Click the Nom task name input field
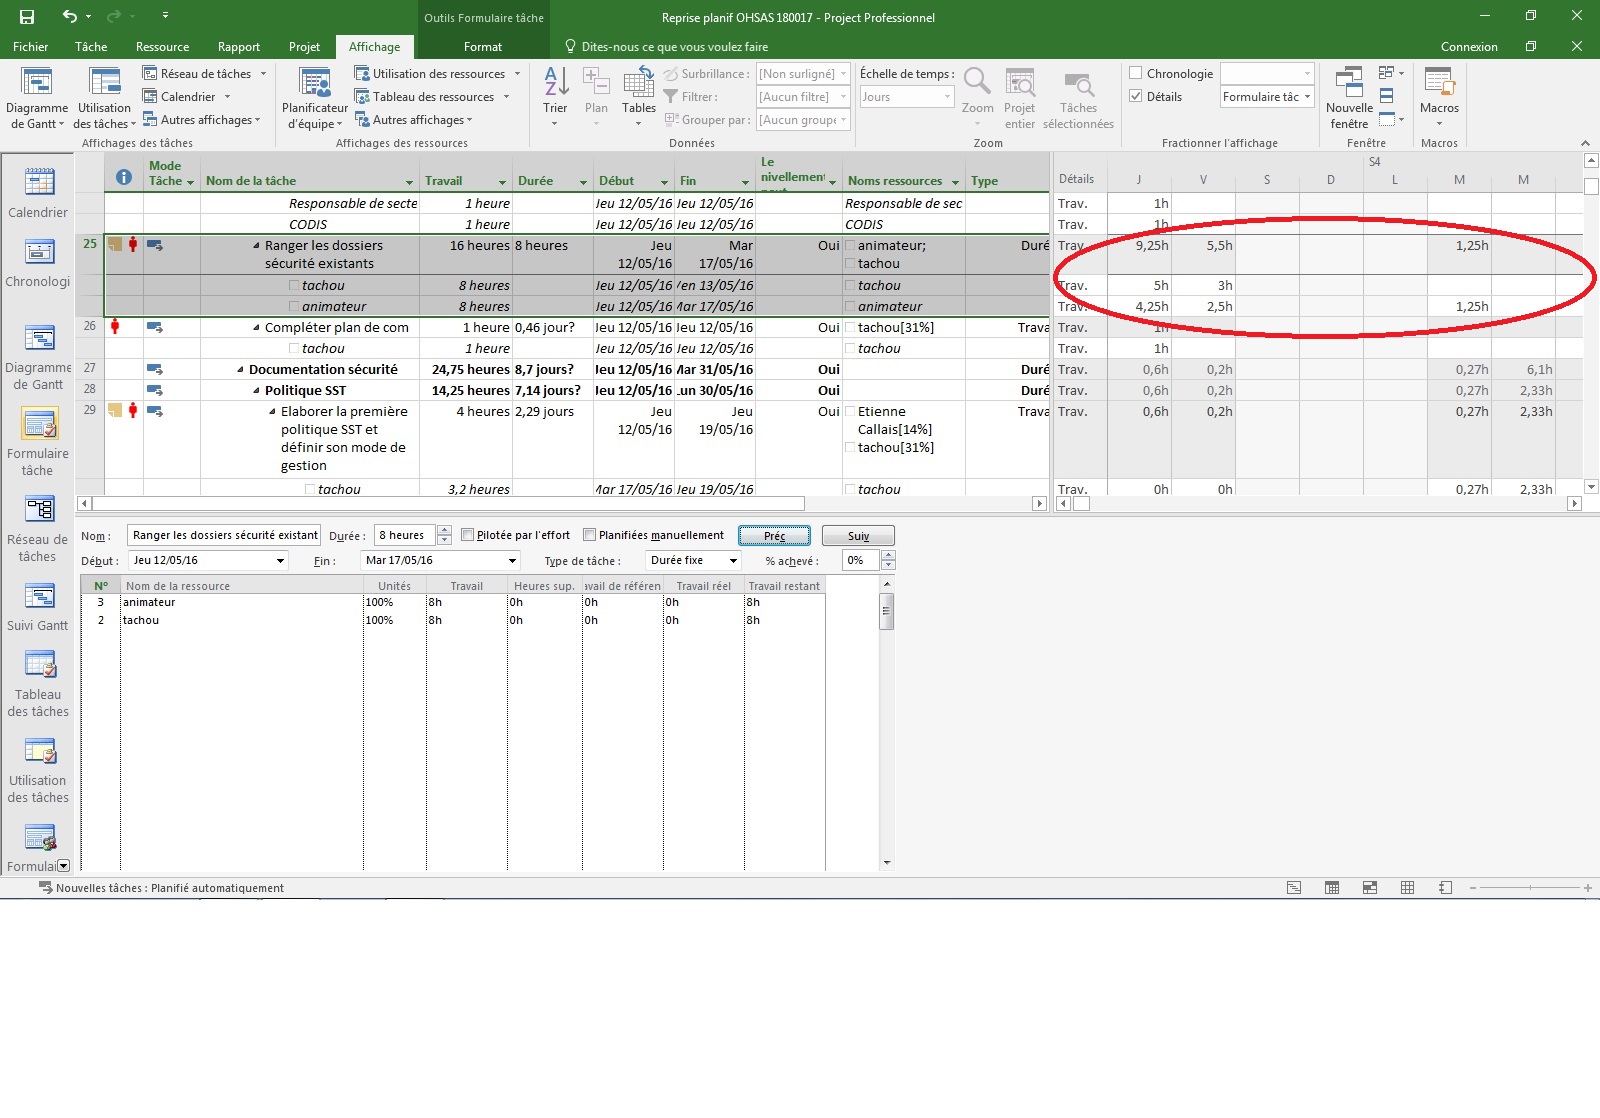This screenshot has height=1118, width=1600. (224, 535)
